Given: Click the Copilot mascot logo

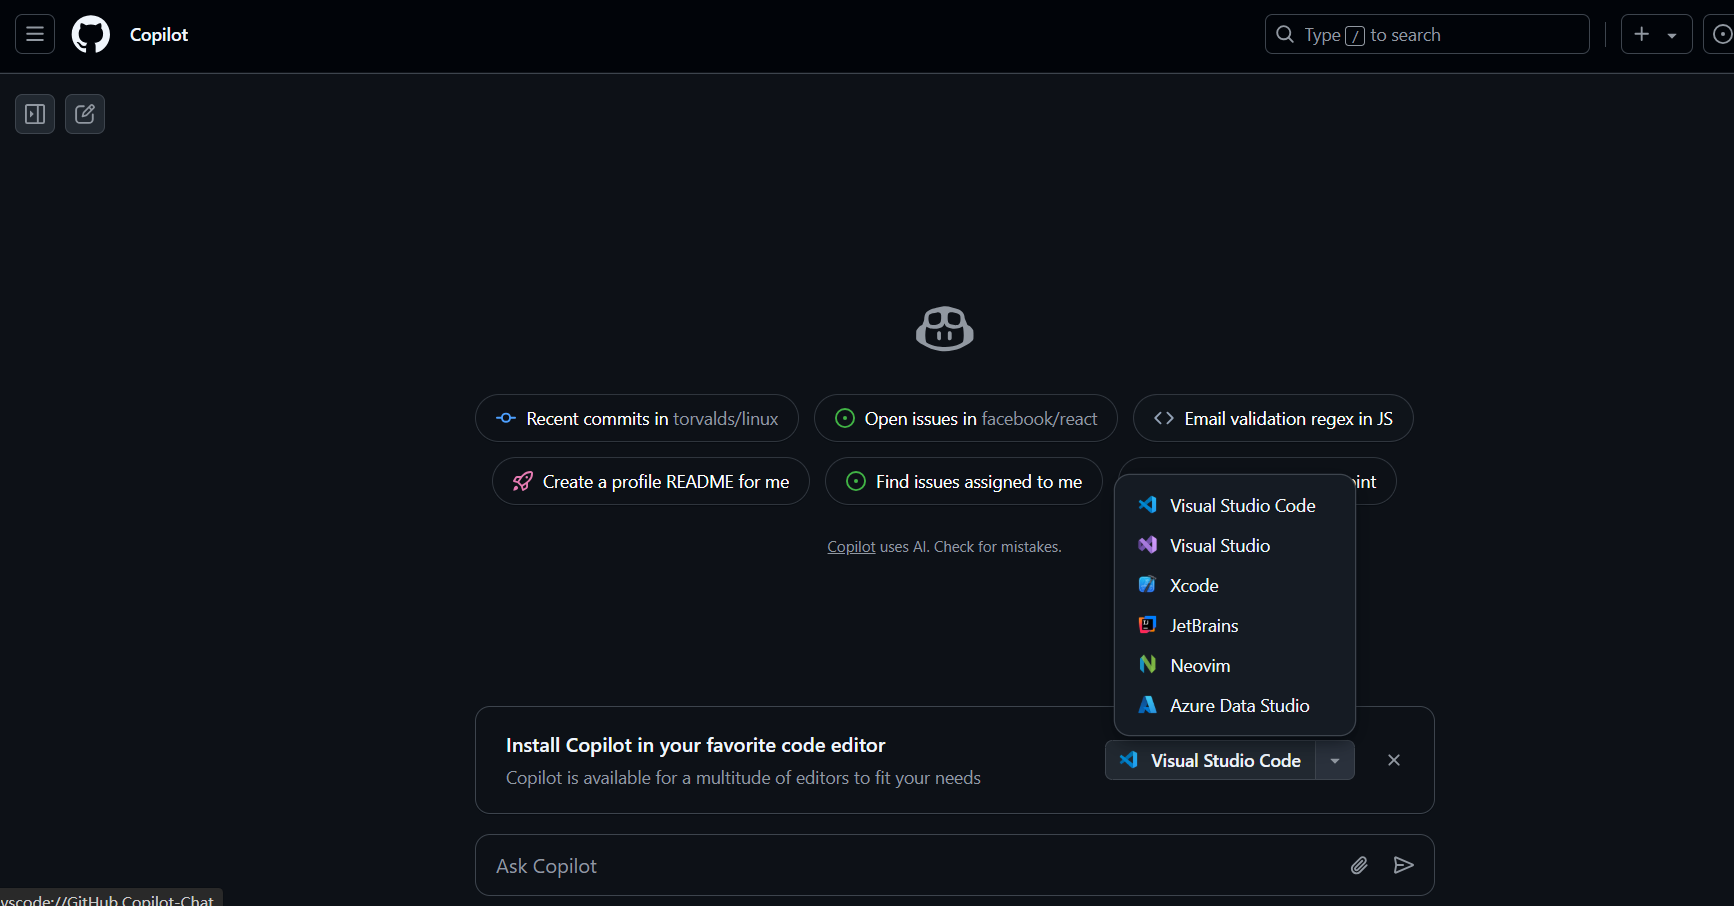Looking at the screenshot, I should click(945, 328).
